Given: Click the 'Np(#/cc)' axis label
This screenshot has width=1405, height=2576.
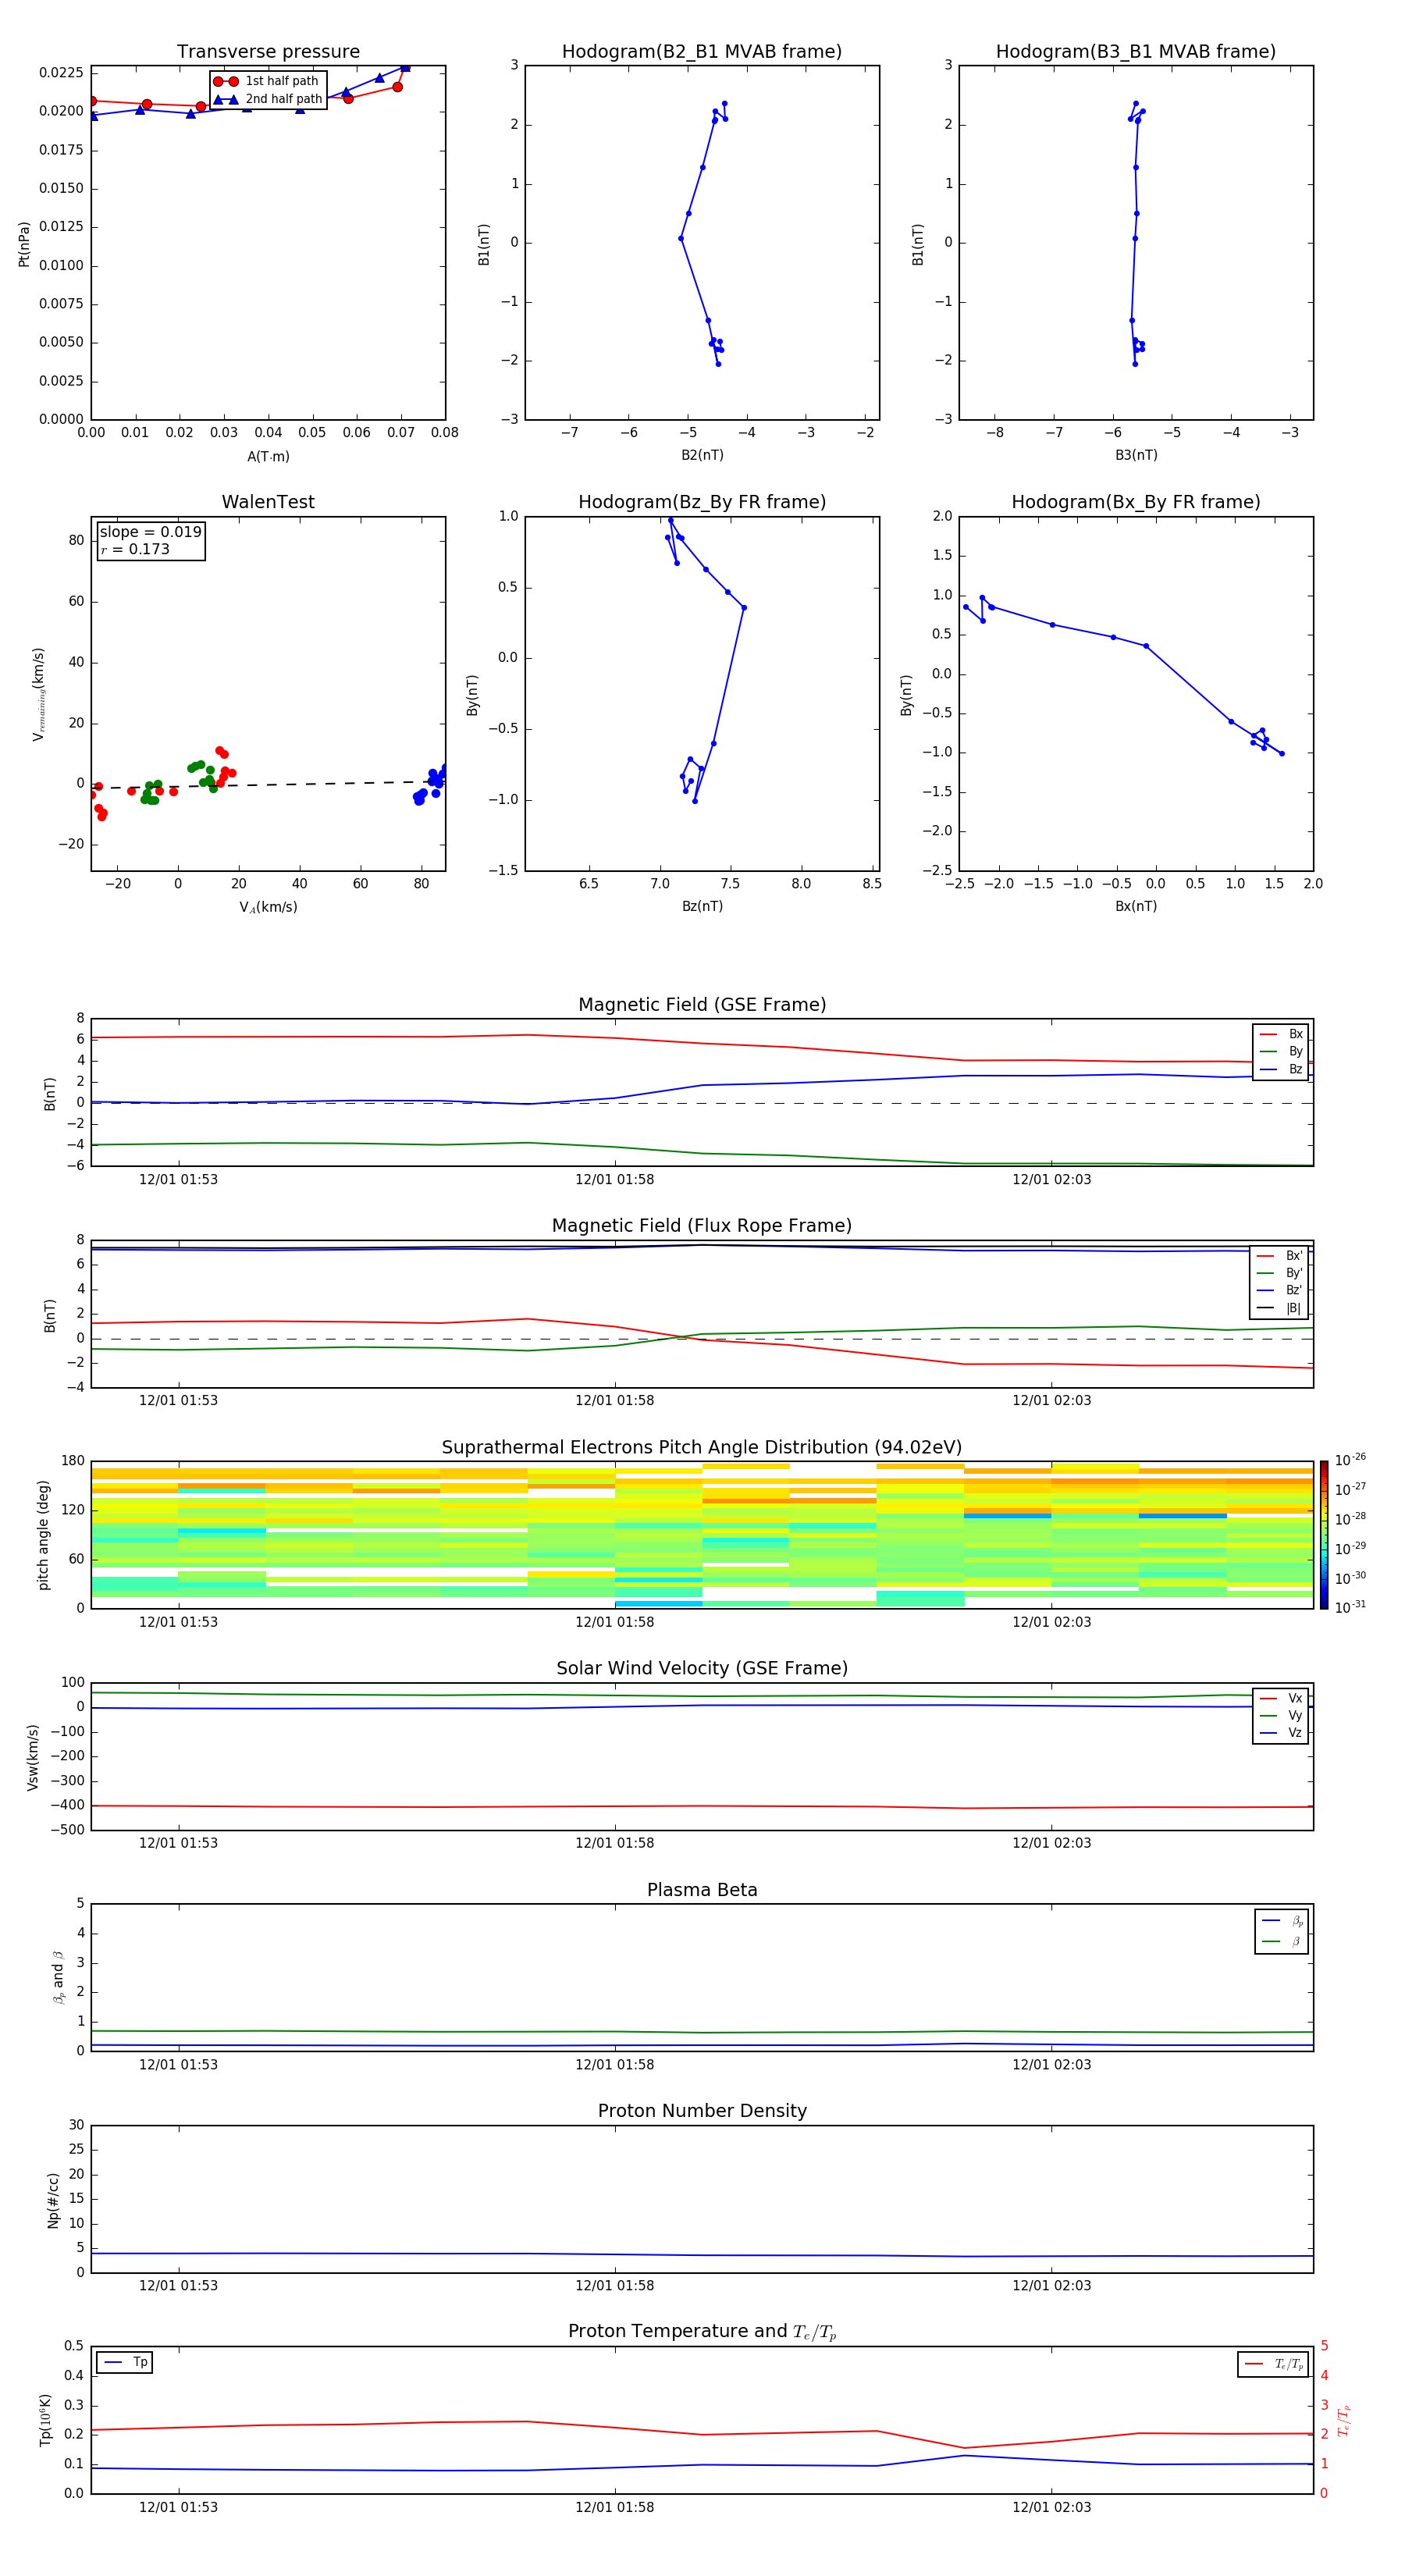Looking at the screenshot, I should (53, 2199).
